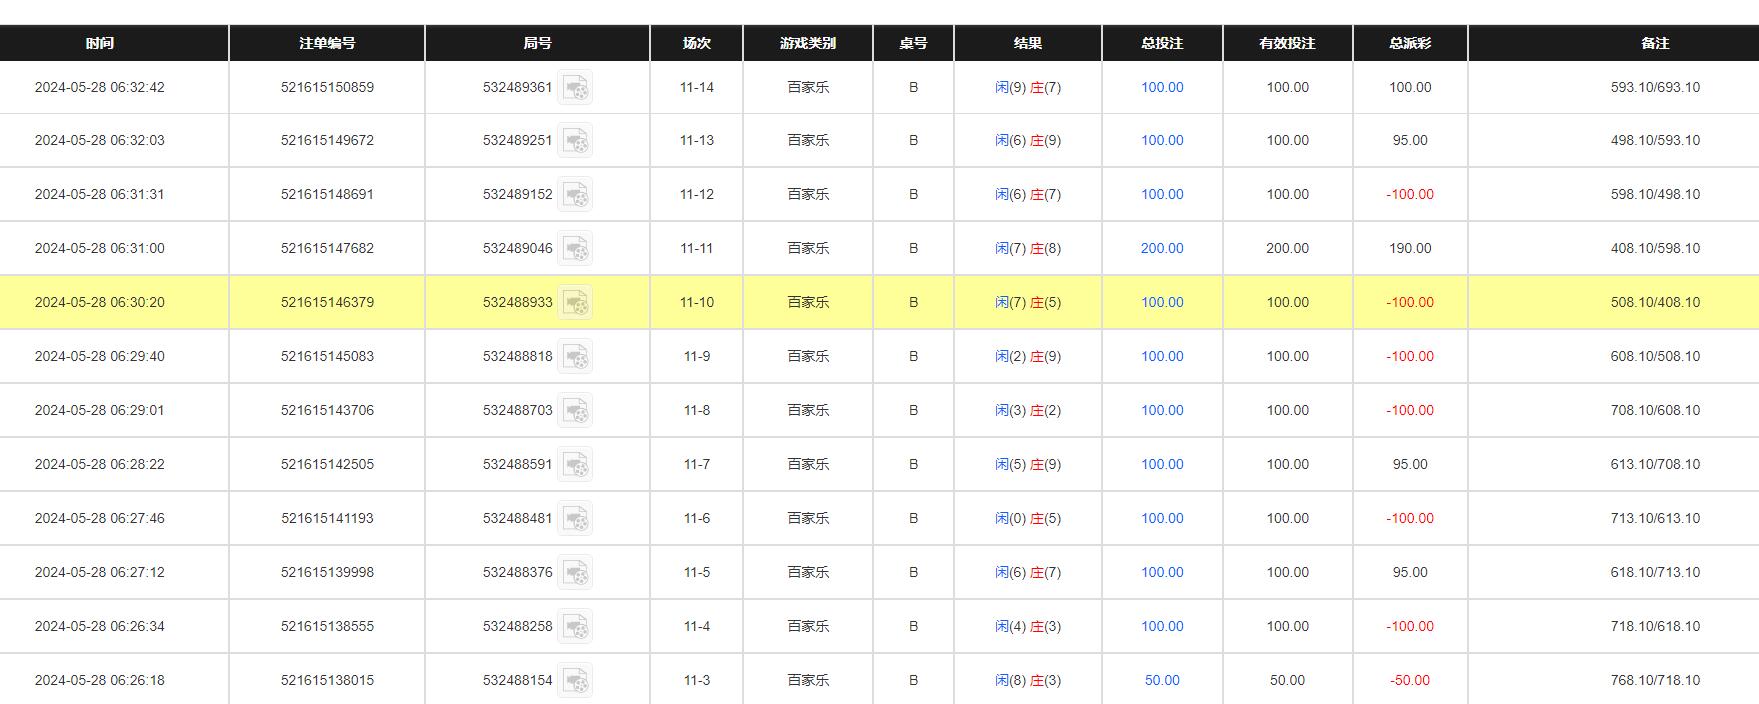Viewport: 1759px width, 704px height.
Task: View replay for round 532489046
Action: 575,249
